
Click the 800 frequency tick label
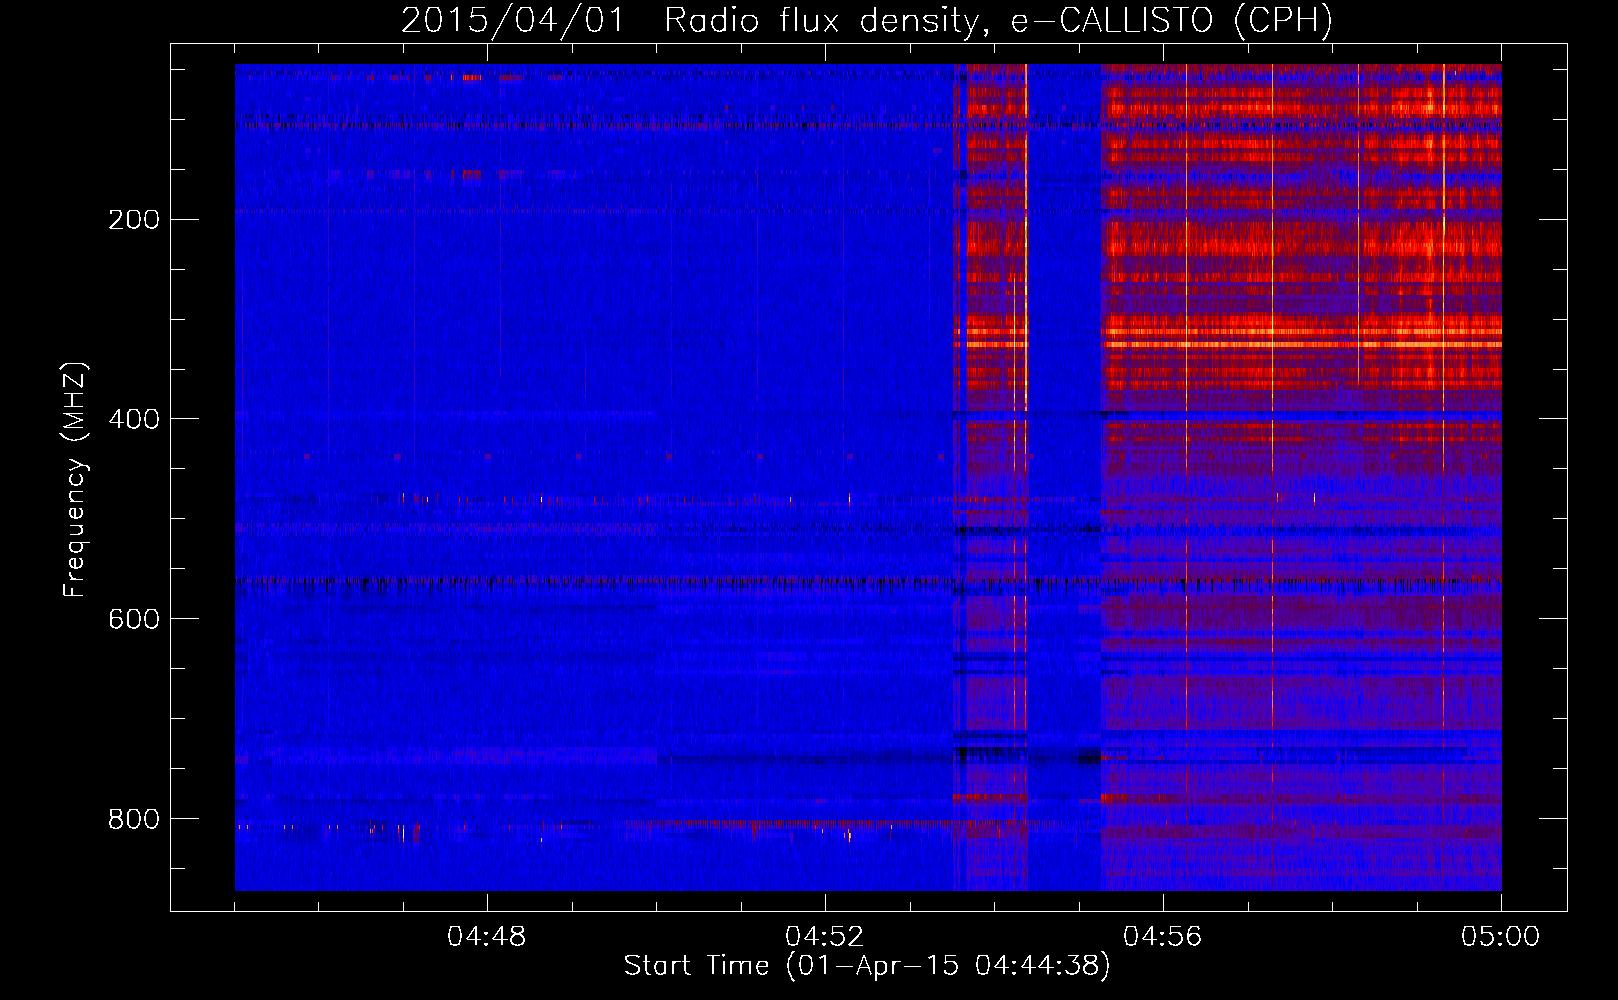coord(134,819)
